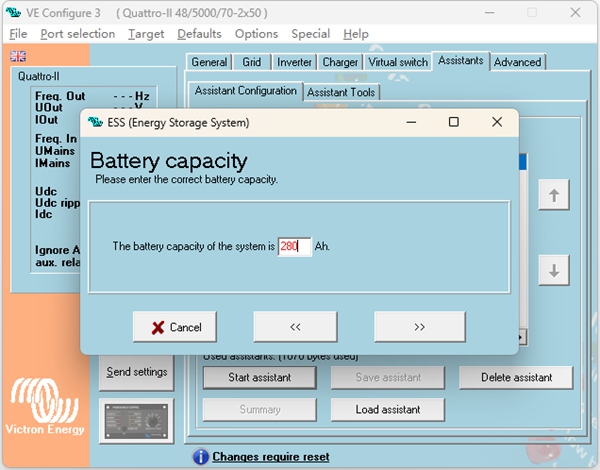
Task: Click the 'Freq. Out' readout label
Action: [x=60, y=96]
